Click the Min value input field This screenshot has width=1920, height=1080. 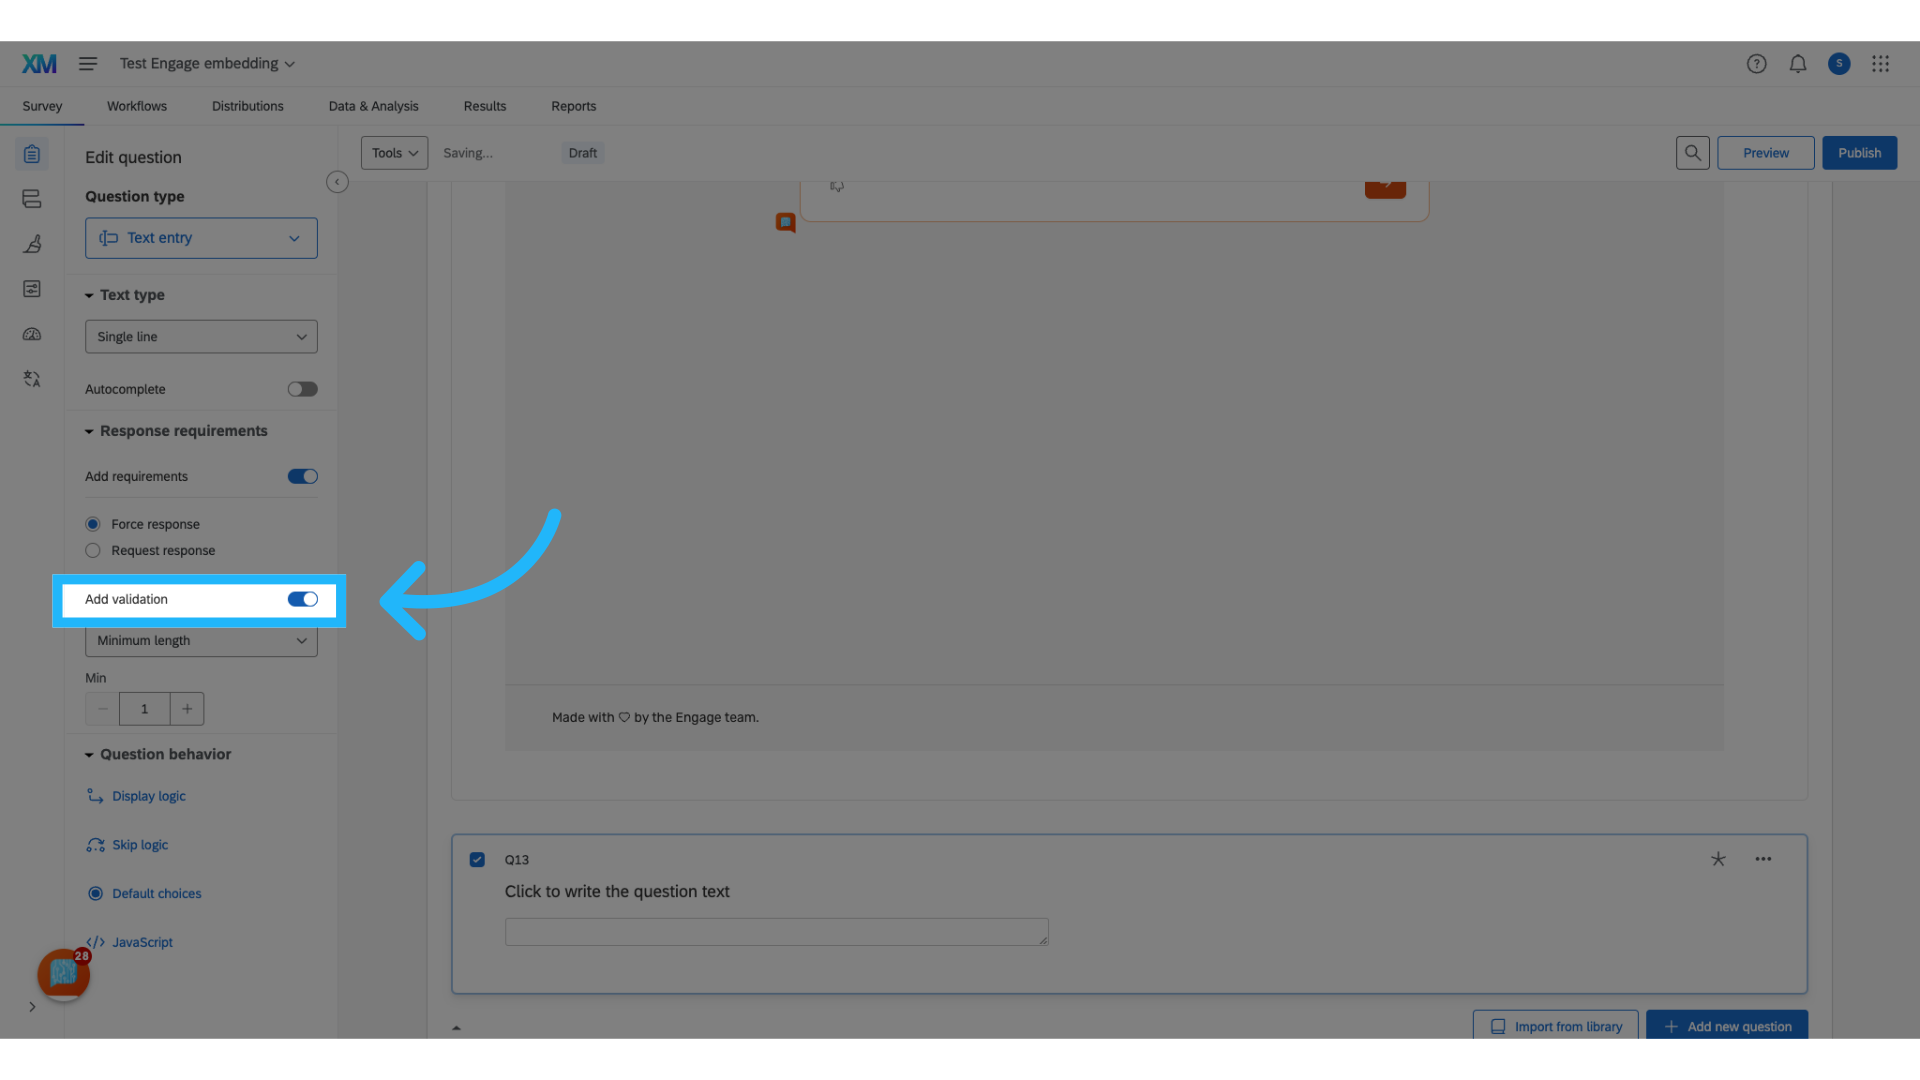point(144,709)
